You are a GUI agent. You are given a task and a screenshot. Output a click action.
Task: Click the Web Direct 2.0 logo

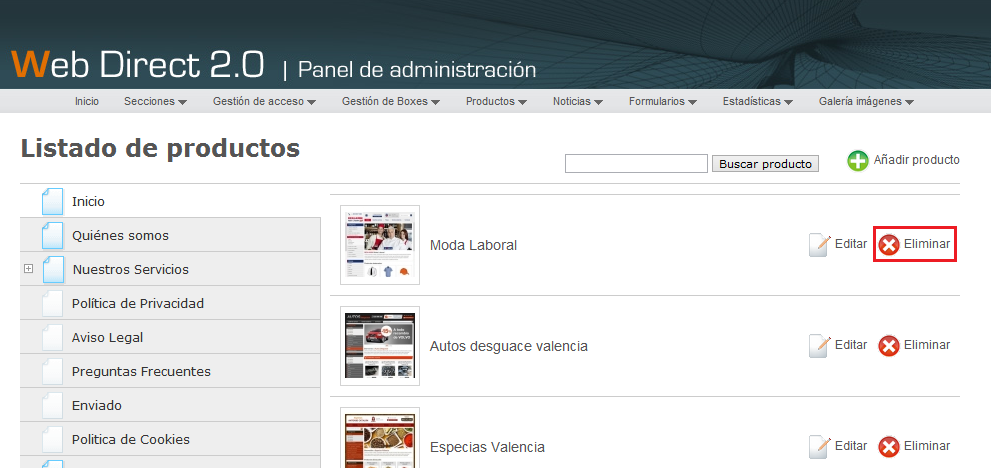tap(137, 64)
